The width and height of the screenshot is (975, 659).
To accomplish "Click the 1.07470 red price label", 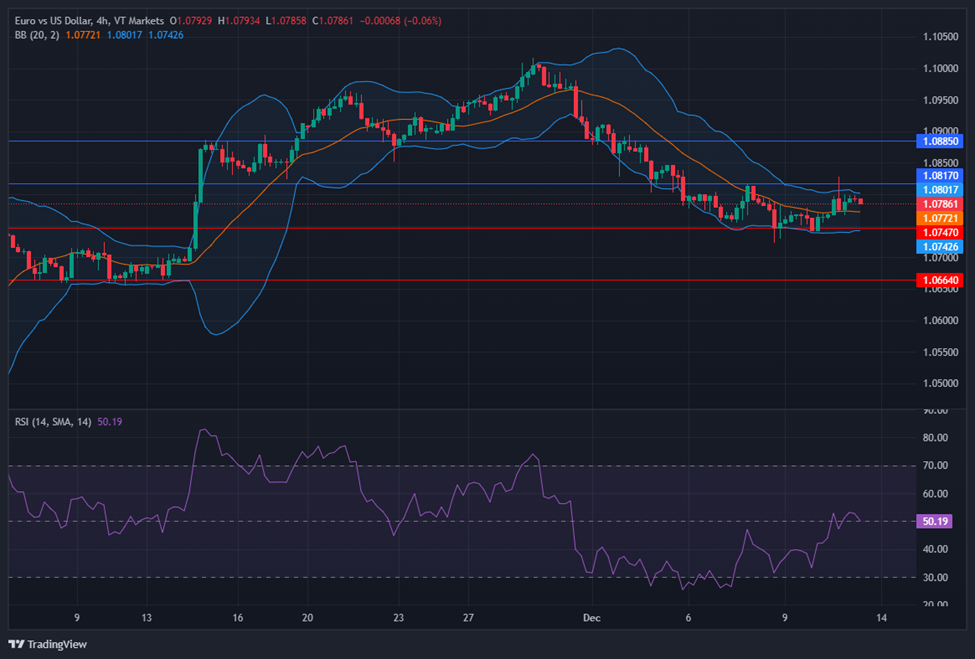I will coord(940,233).
